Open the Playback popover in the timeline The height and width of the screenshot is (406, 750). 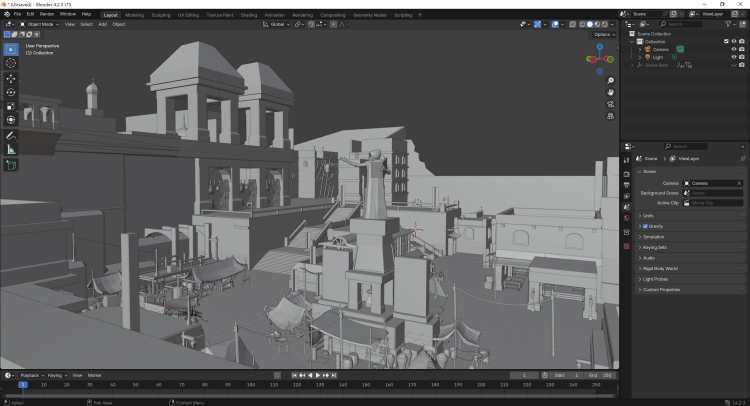coord(30,375)
